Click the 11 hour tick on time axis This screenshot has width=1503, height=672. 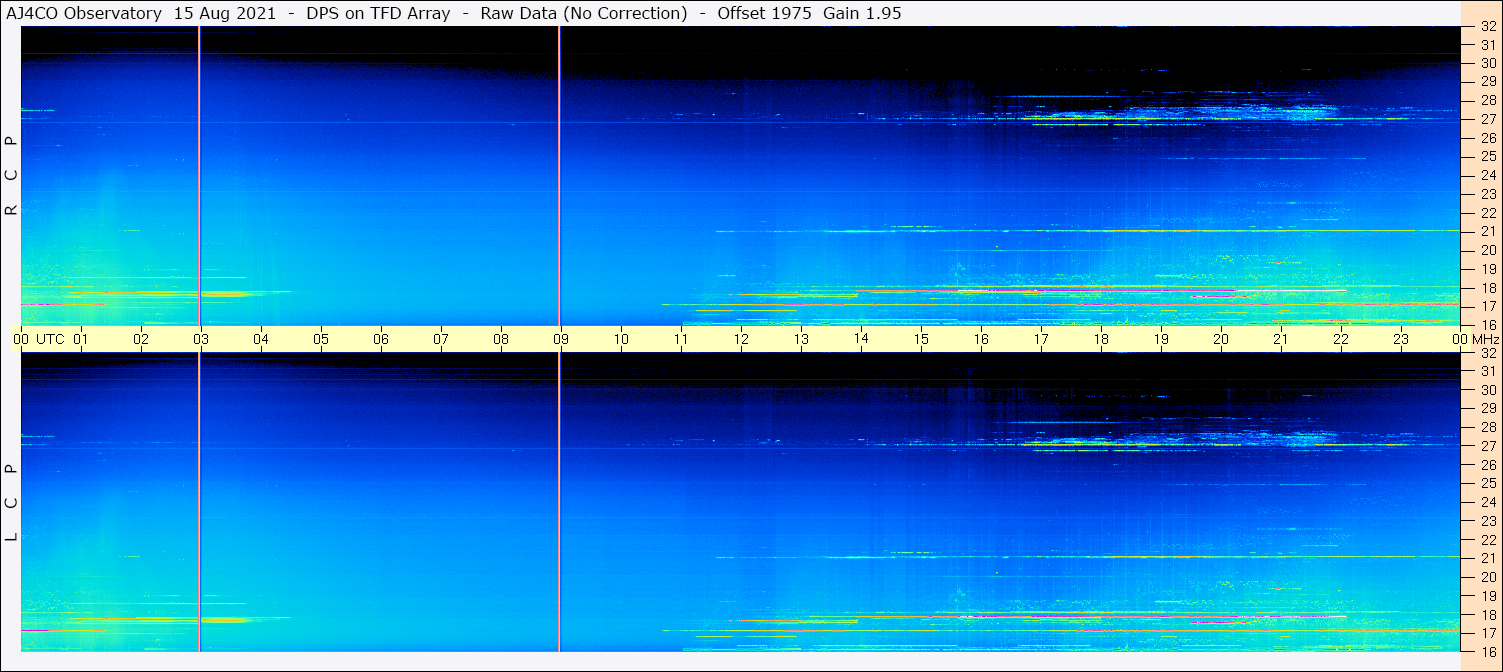tap(681, 339)
